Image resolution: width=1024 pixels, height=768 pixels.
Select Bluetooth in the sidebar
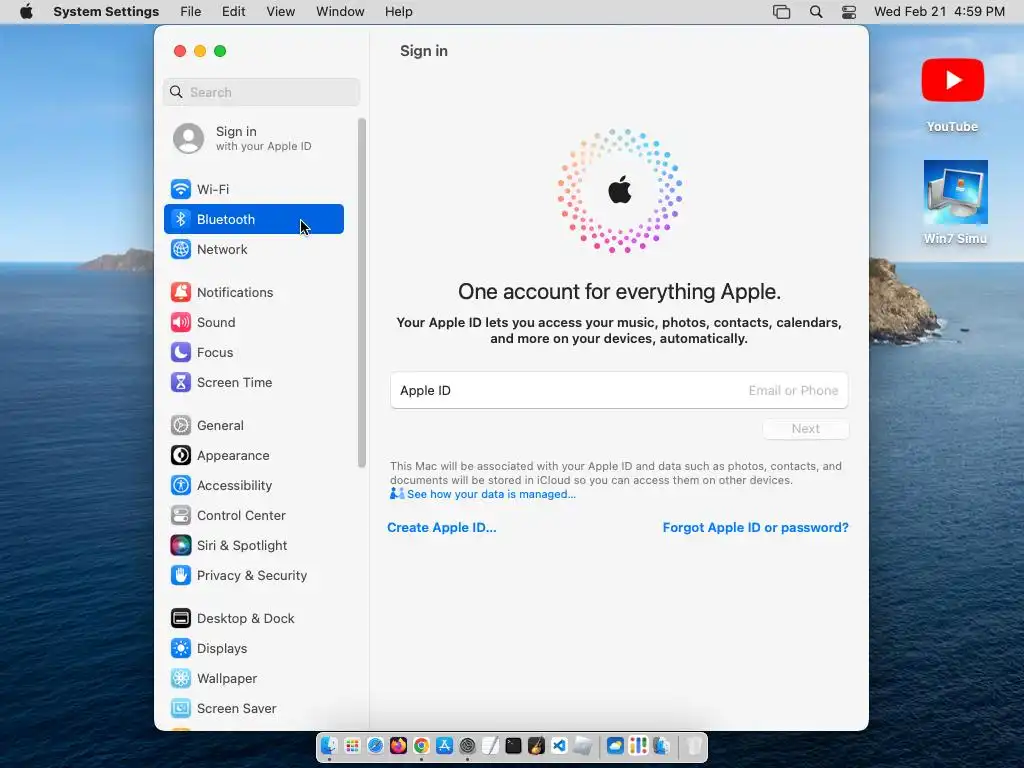point(253,219)
